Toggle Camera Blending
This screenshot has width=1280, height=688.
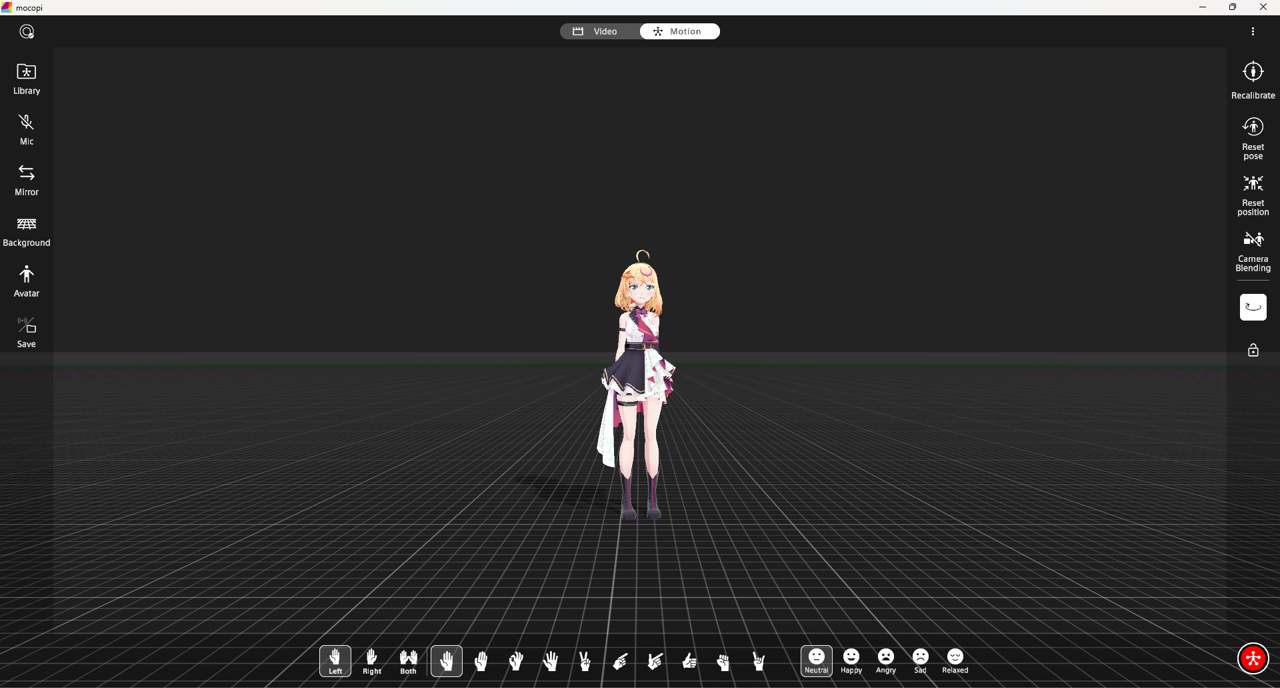click(1252, 248)
